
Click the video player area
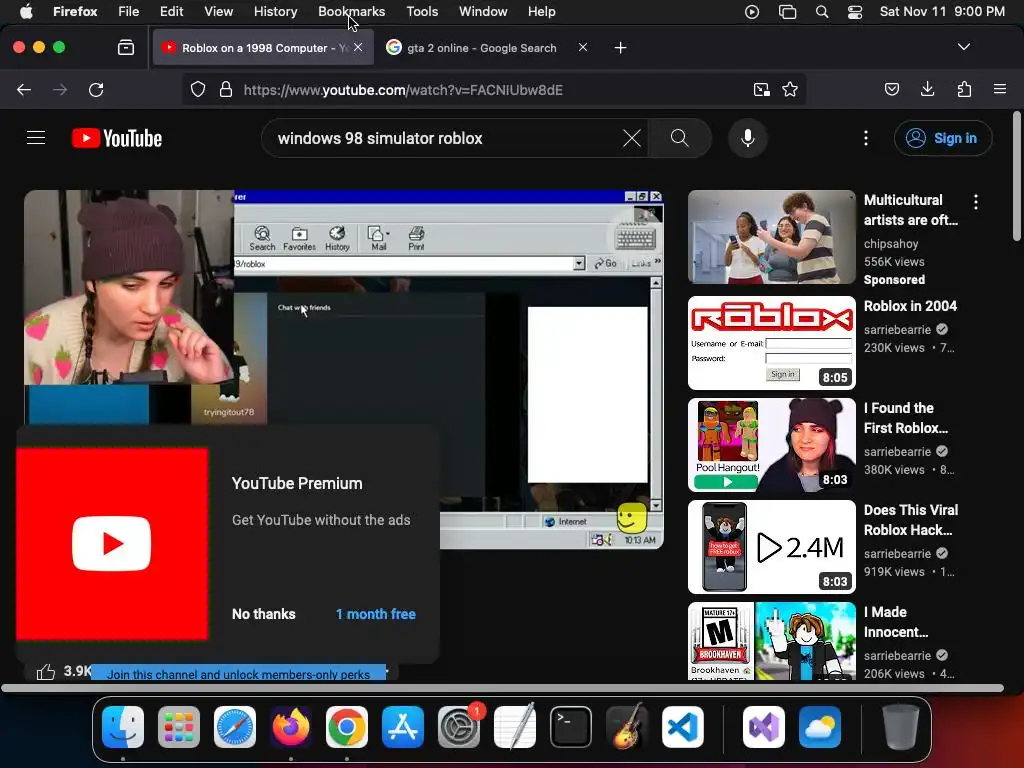tap(344, 369)
